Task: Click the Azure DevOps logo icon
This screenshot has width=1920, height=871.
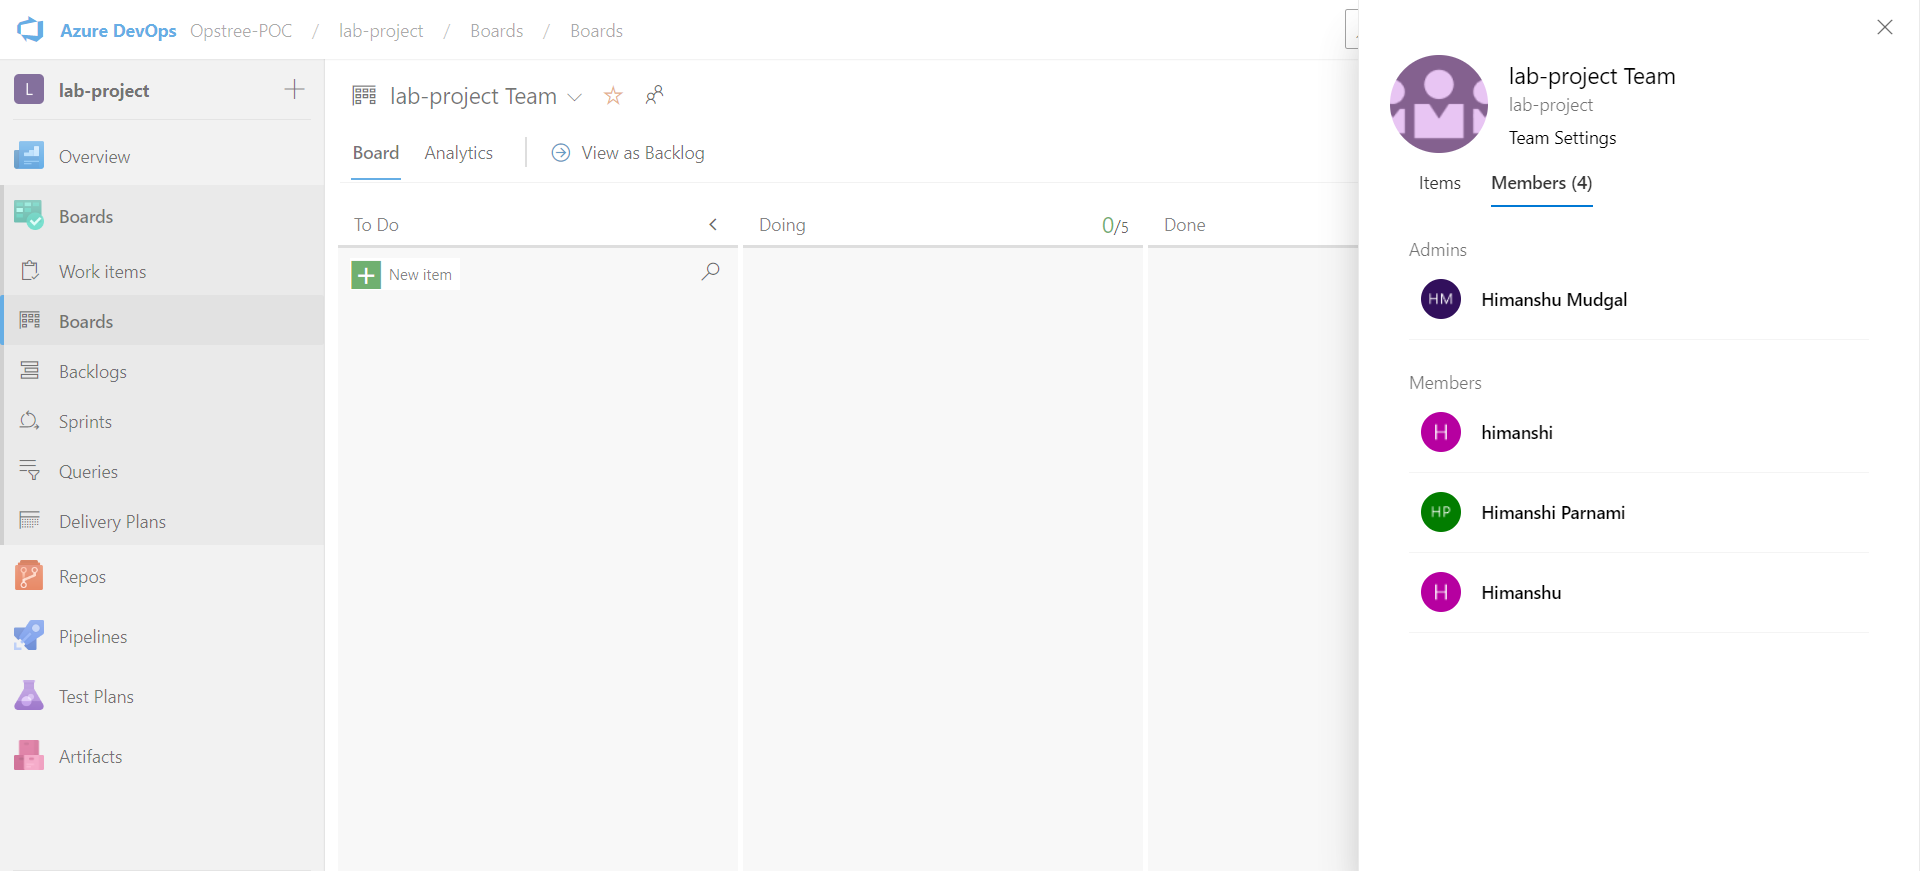Action: (x=30, y=30)
